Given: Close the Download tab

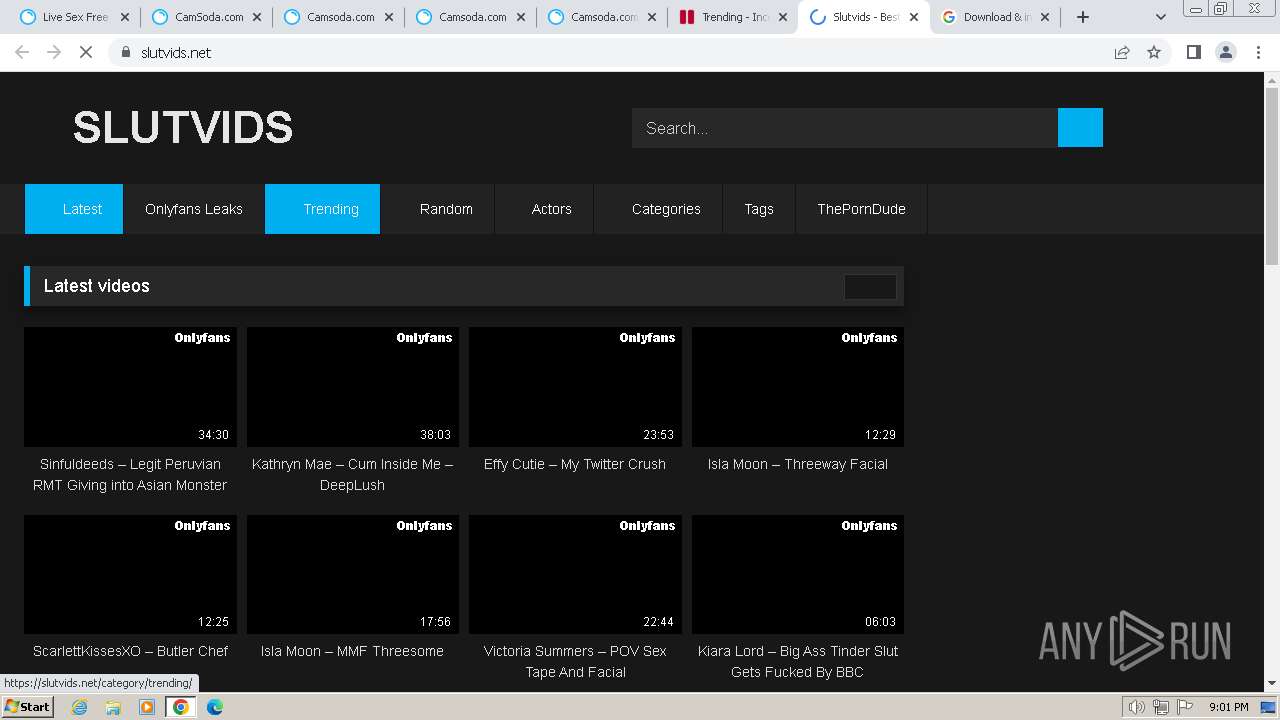Looking at the screenshot, I should (1046, 17).
